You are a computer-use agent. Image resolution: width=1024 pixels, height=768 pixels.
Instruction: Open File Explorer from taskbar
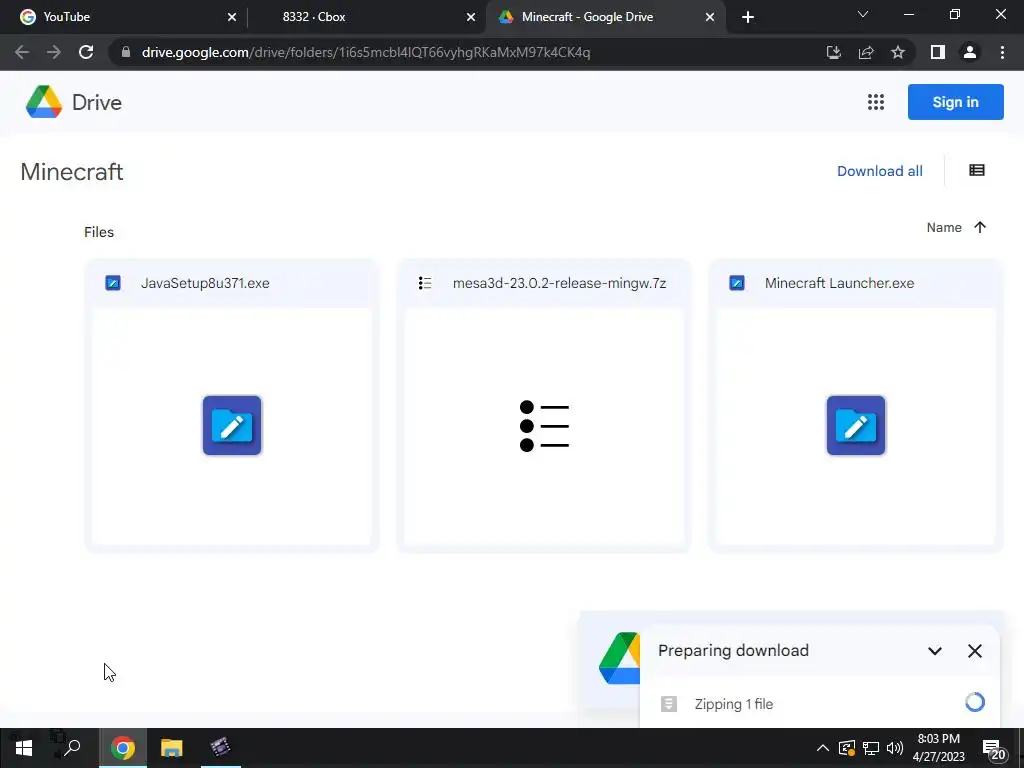point(172,748)
